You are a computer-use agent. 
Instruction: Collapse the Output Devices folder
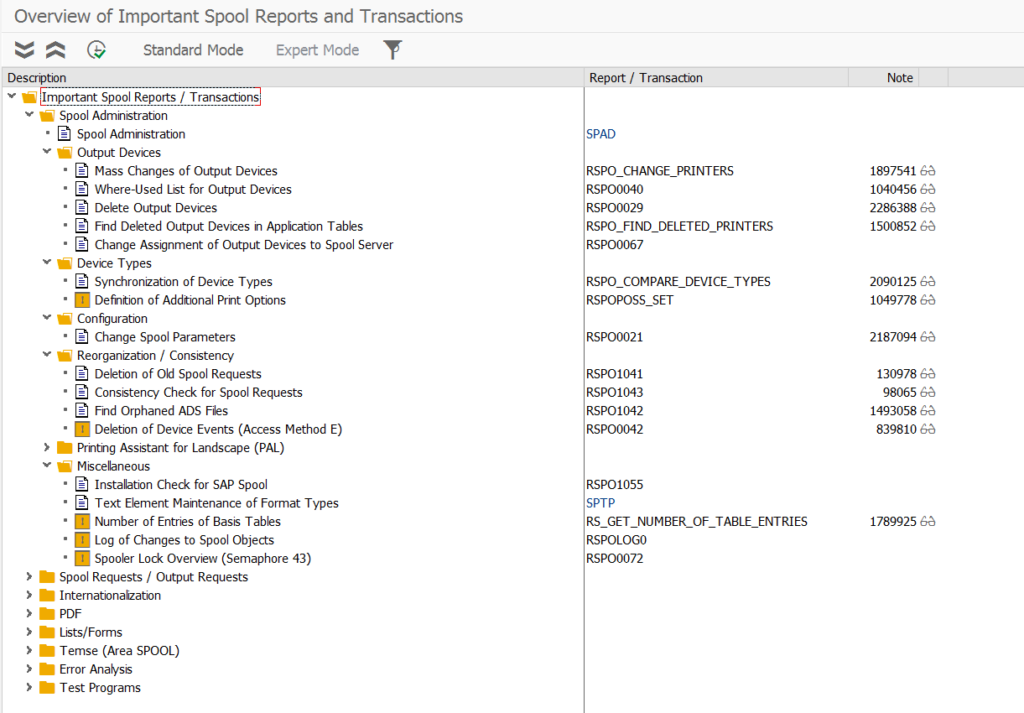coord(47,153)
